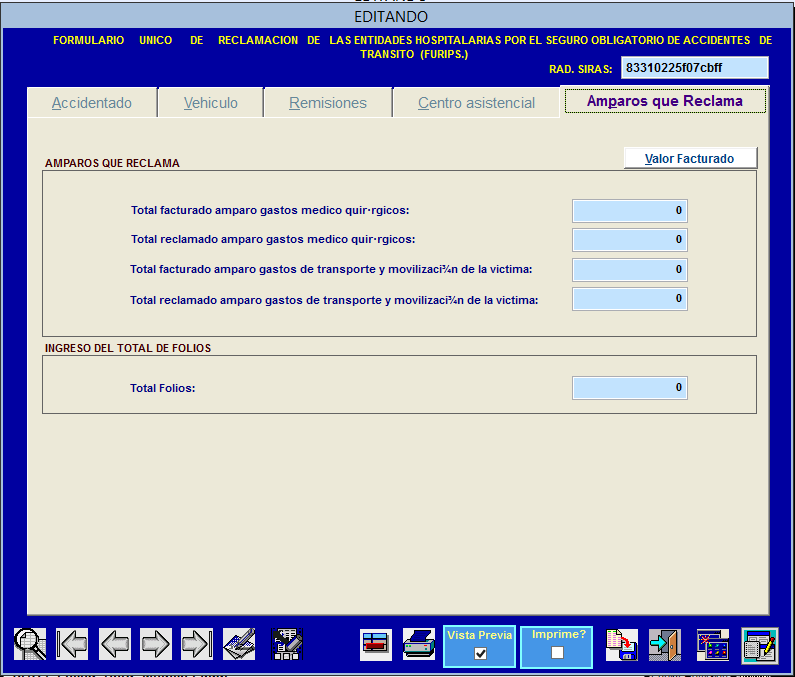Go to previous record left arrow
Viewport: 795px width, 677px height.
[x=115, y=644]
